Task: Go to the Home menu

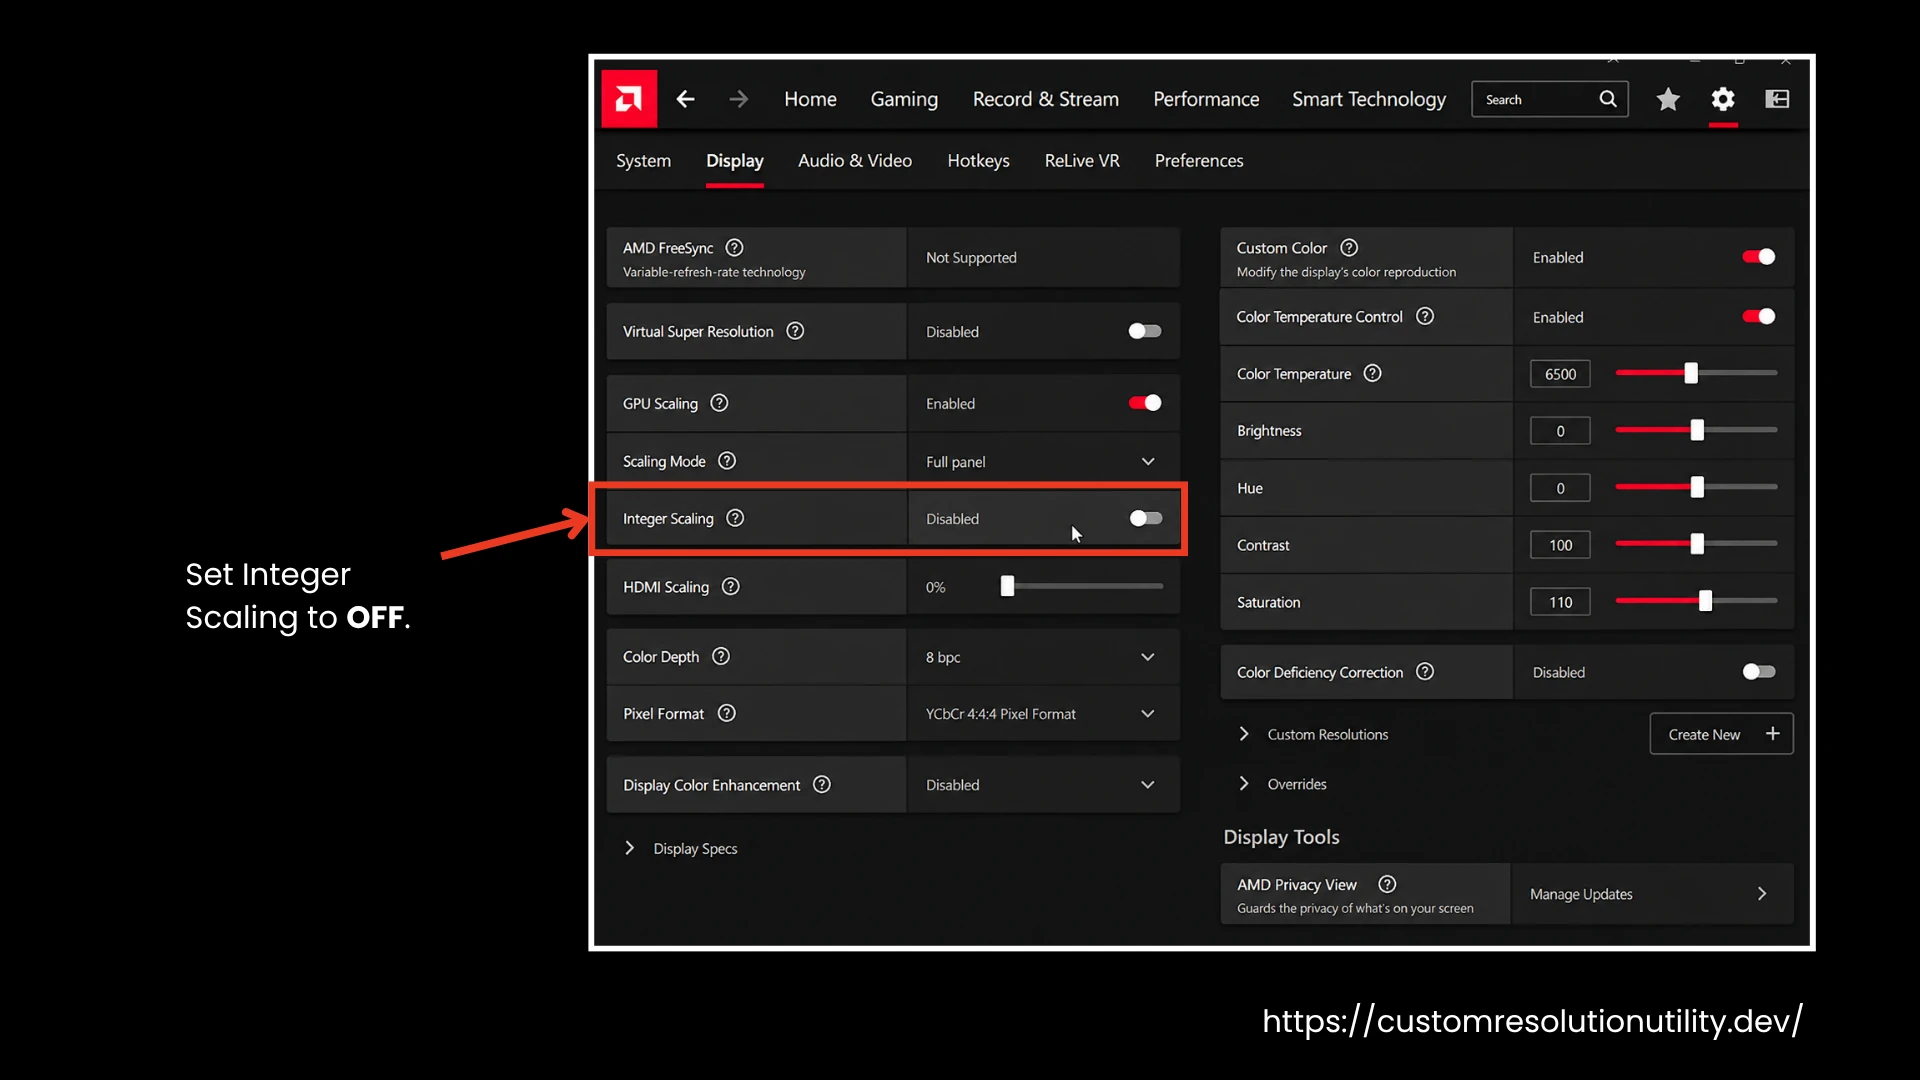Action: point(810,99)
